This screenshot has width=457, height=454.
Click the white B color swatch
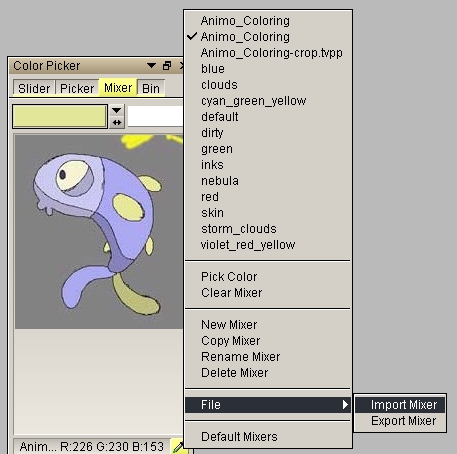tap(155, 116)
